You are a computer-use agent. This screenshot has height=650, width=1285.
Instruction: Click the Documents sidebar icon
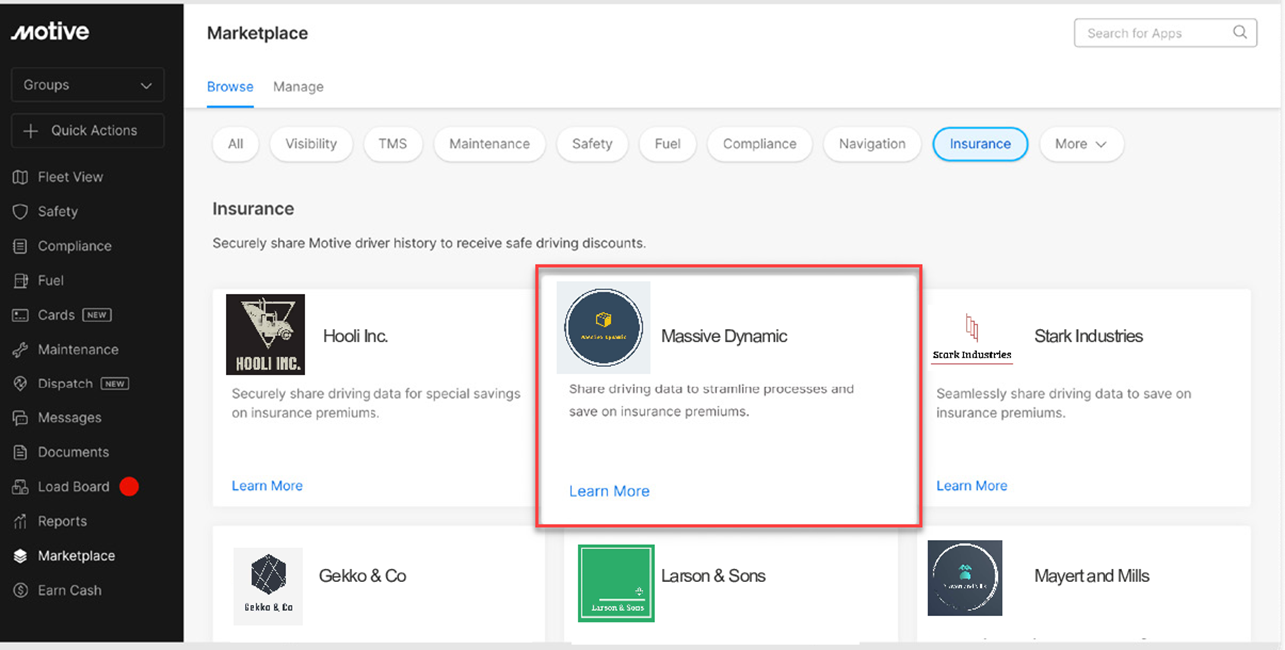[x=20, y=452]
